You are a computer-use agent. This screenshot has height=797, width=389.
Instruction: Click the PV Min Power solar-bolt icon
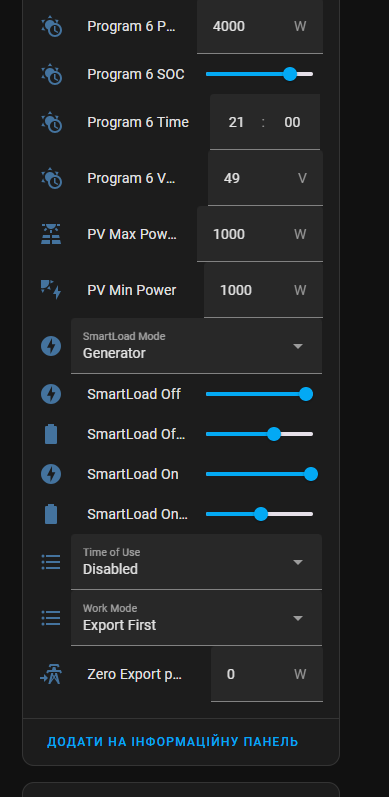[x=51, y=290]
